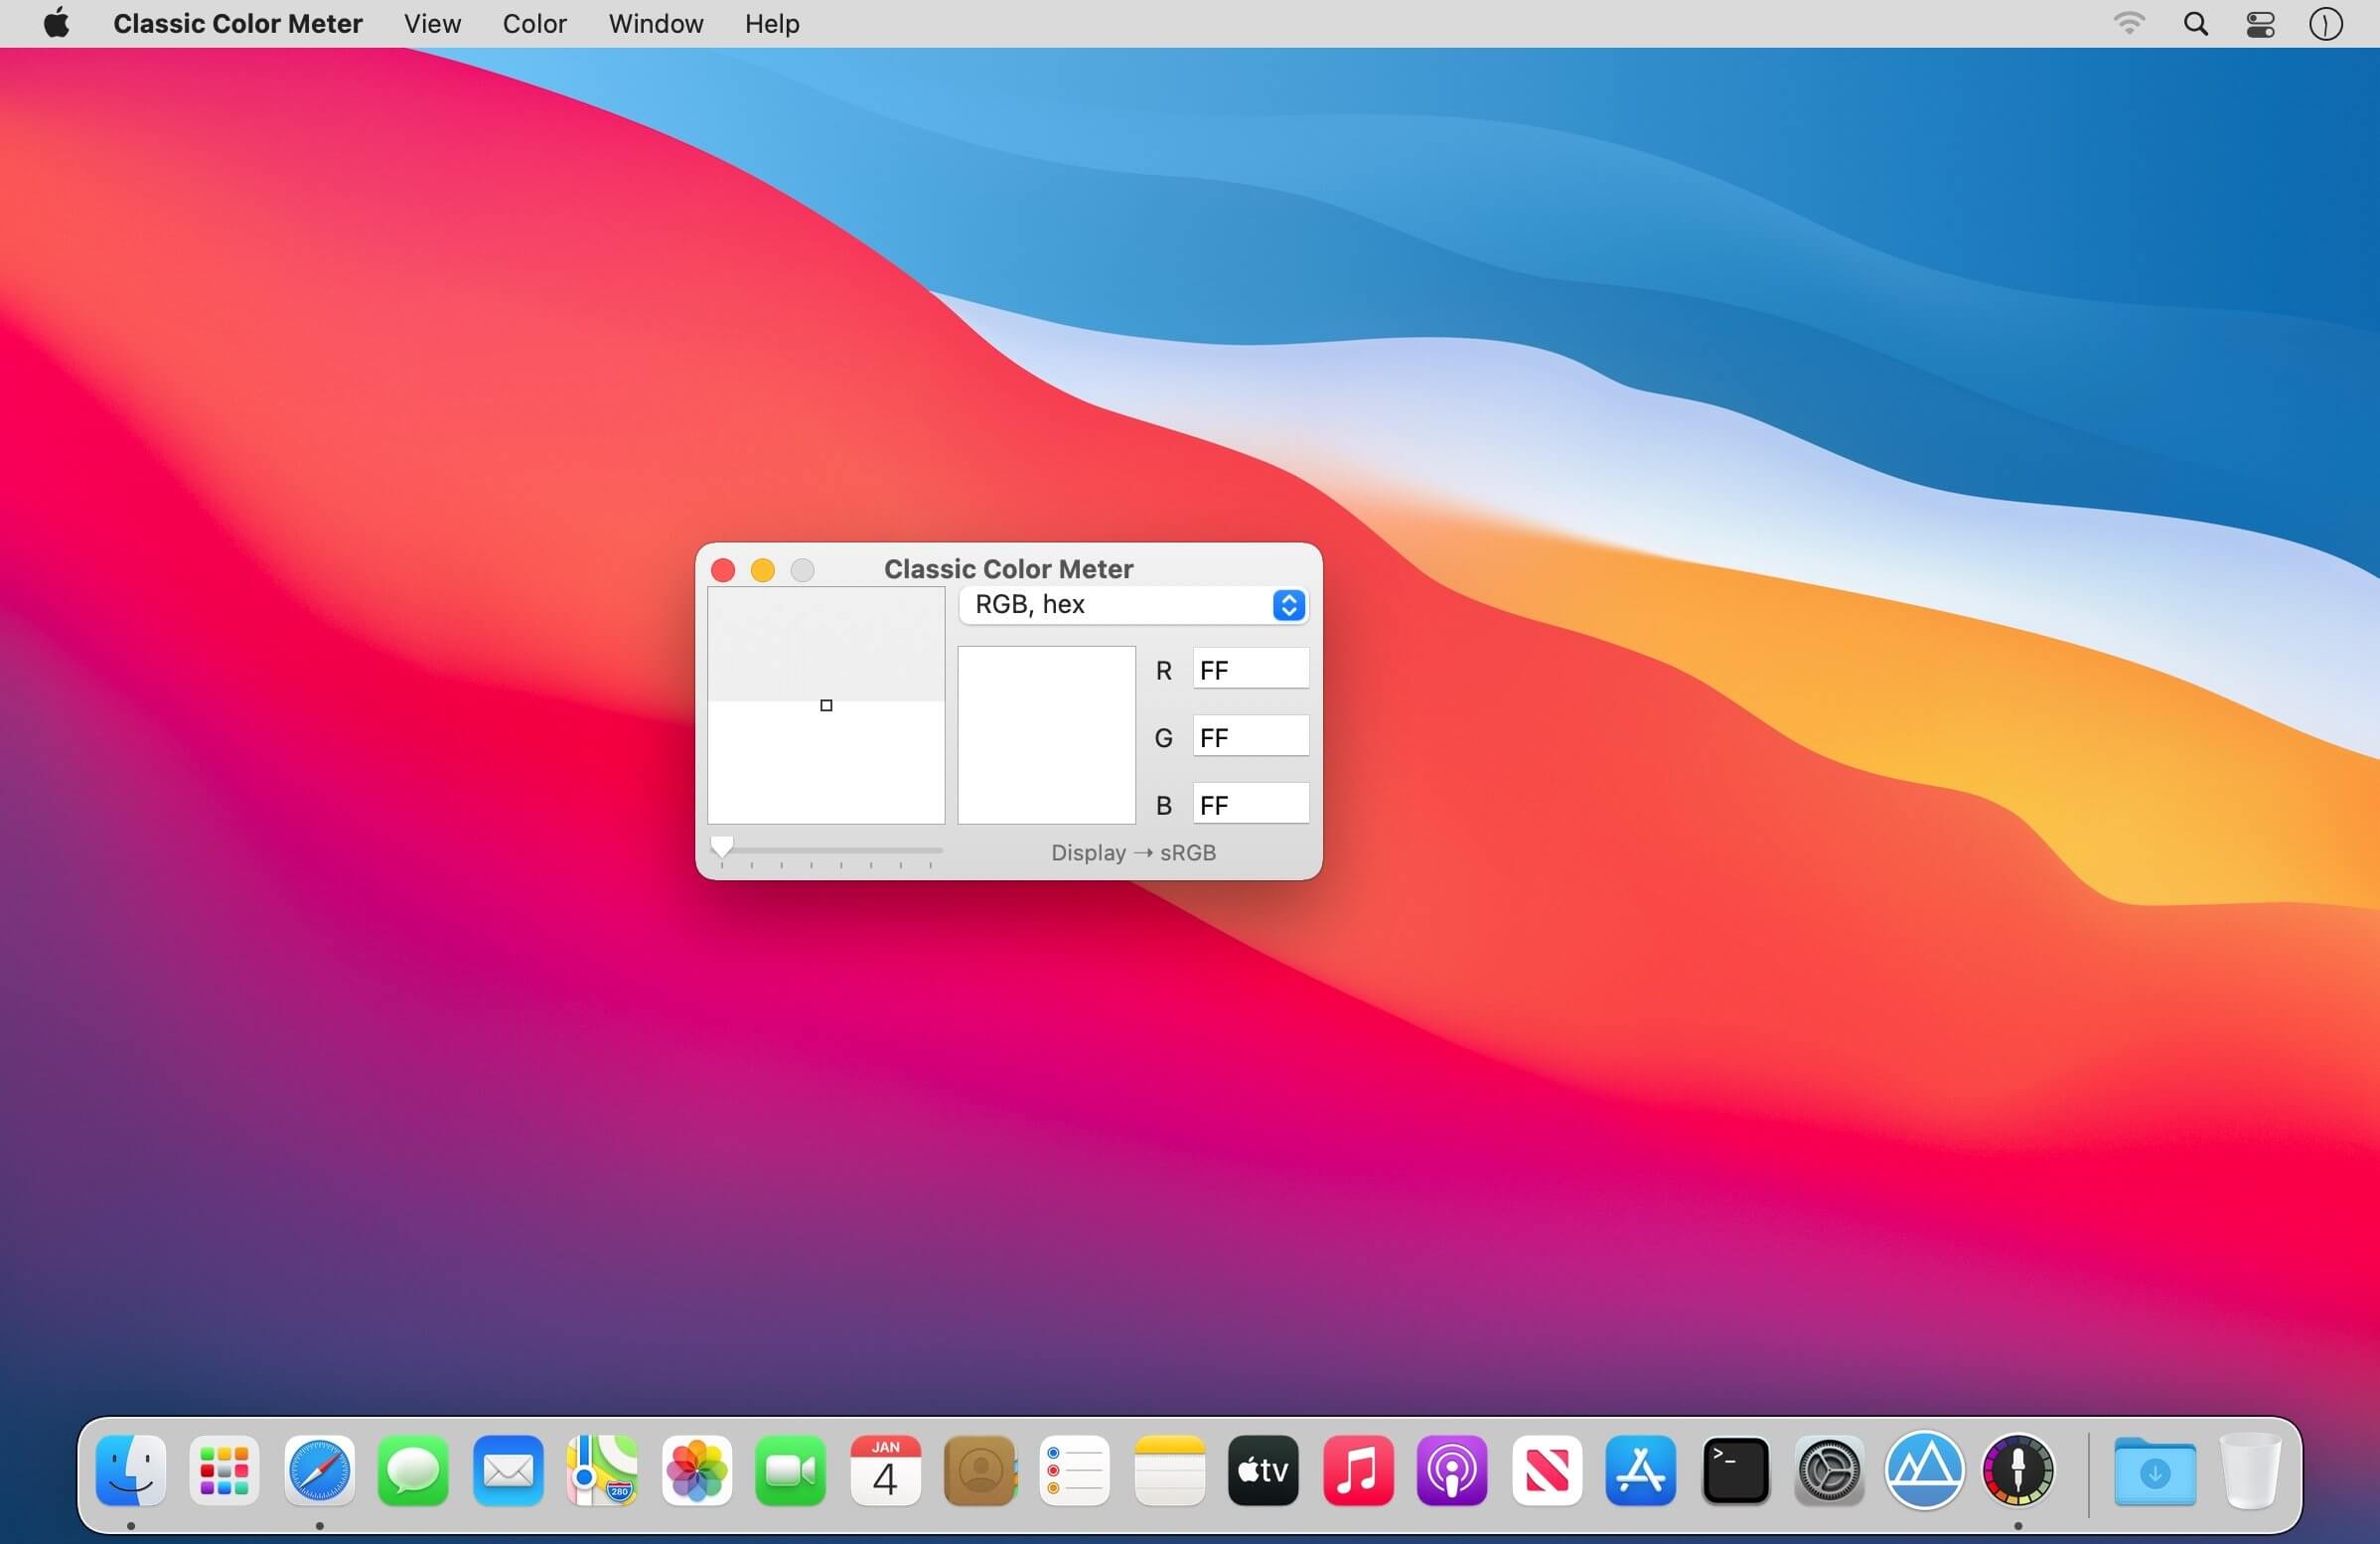This screenshot has height=1544, width=2380.
Task: Open the View menu
Action: click(x=432, y=24)
